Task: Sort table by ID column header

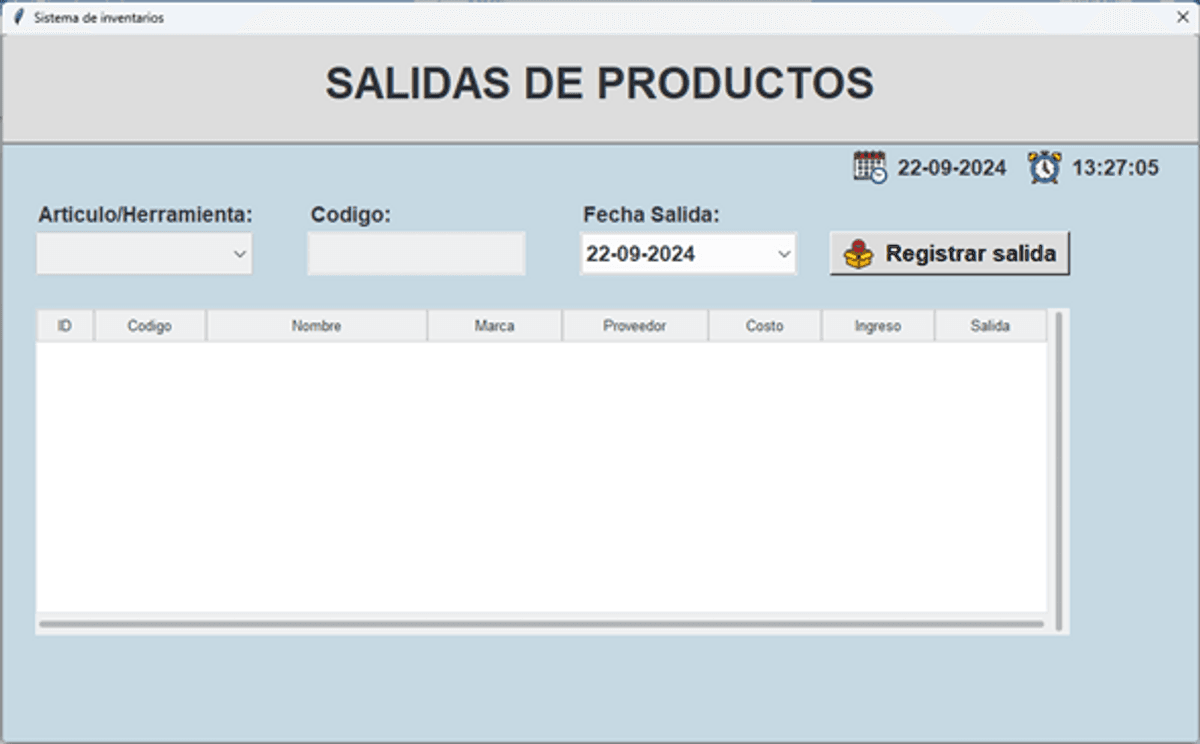Action: tap(65, 326)
